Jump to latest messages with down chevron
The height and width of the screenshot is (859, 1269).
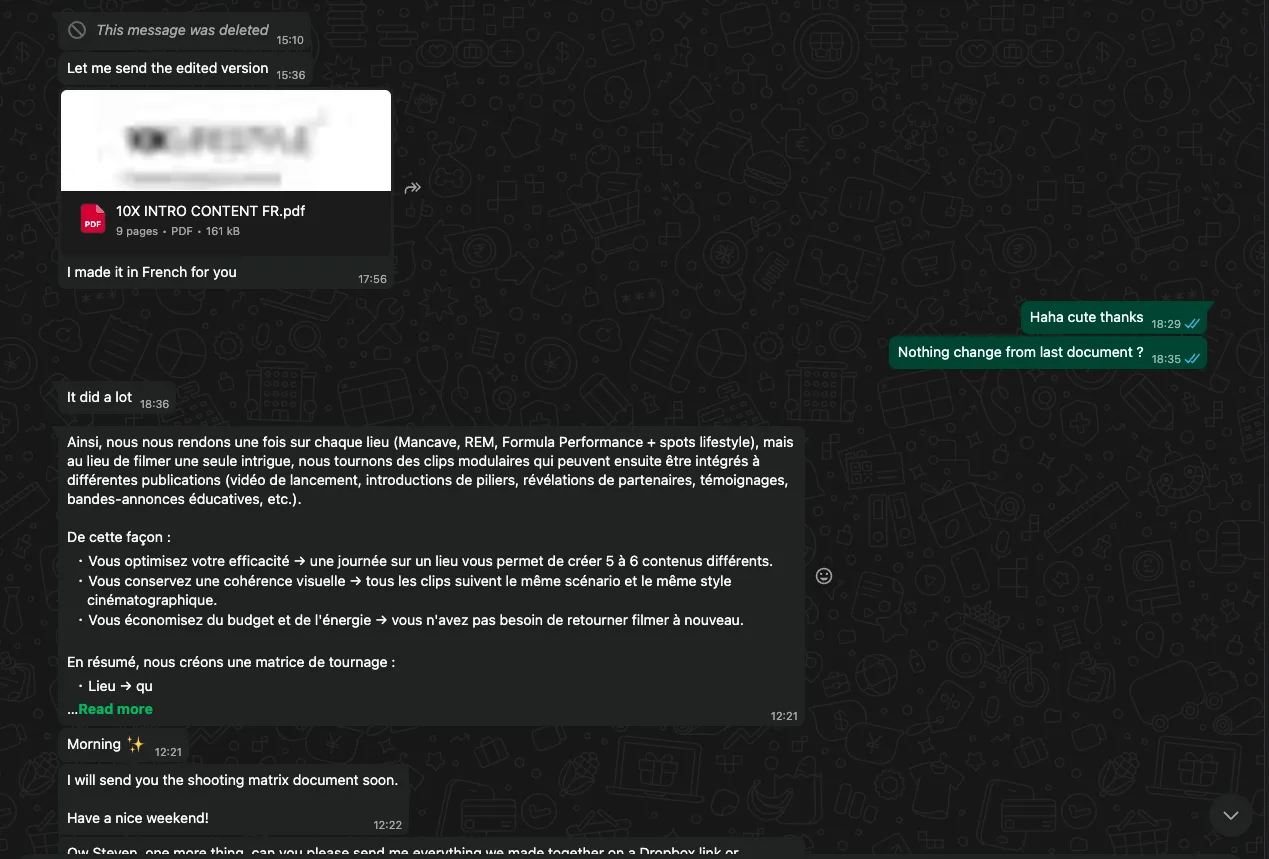[1231, 816]
